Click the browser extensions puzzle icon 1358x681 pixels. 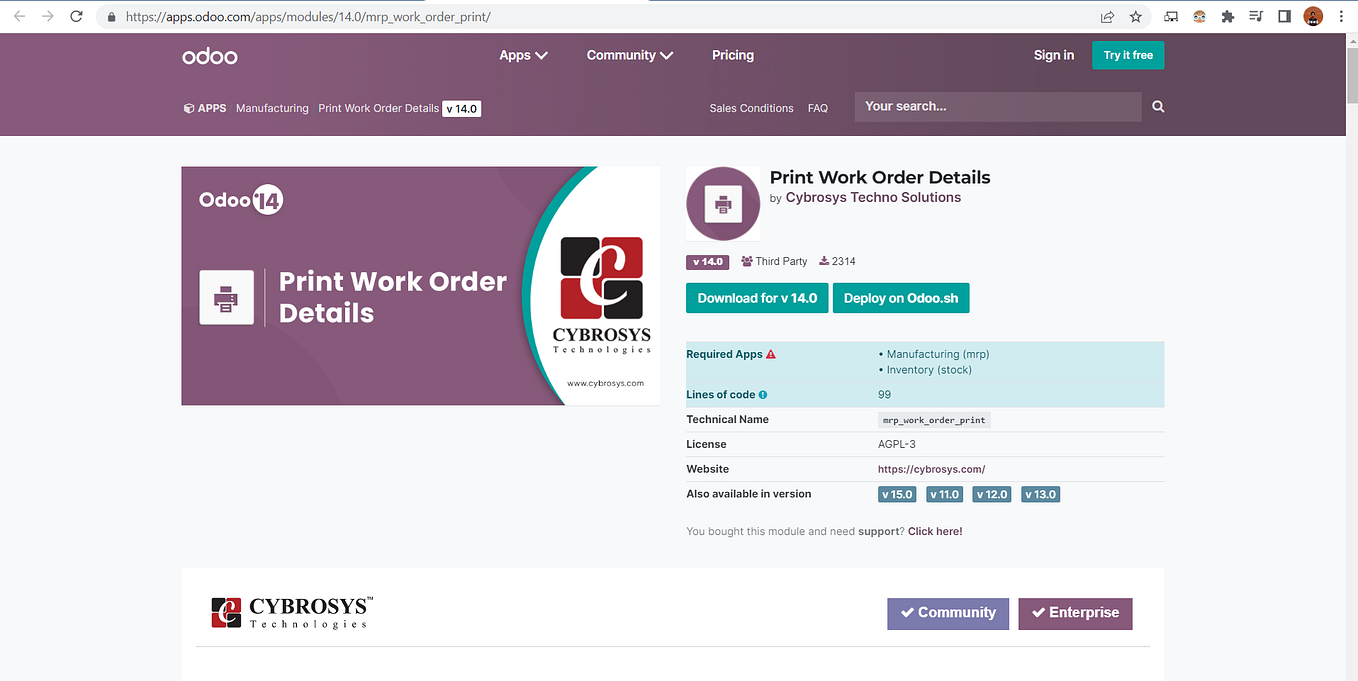[1227, 16]
